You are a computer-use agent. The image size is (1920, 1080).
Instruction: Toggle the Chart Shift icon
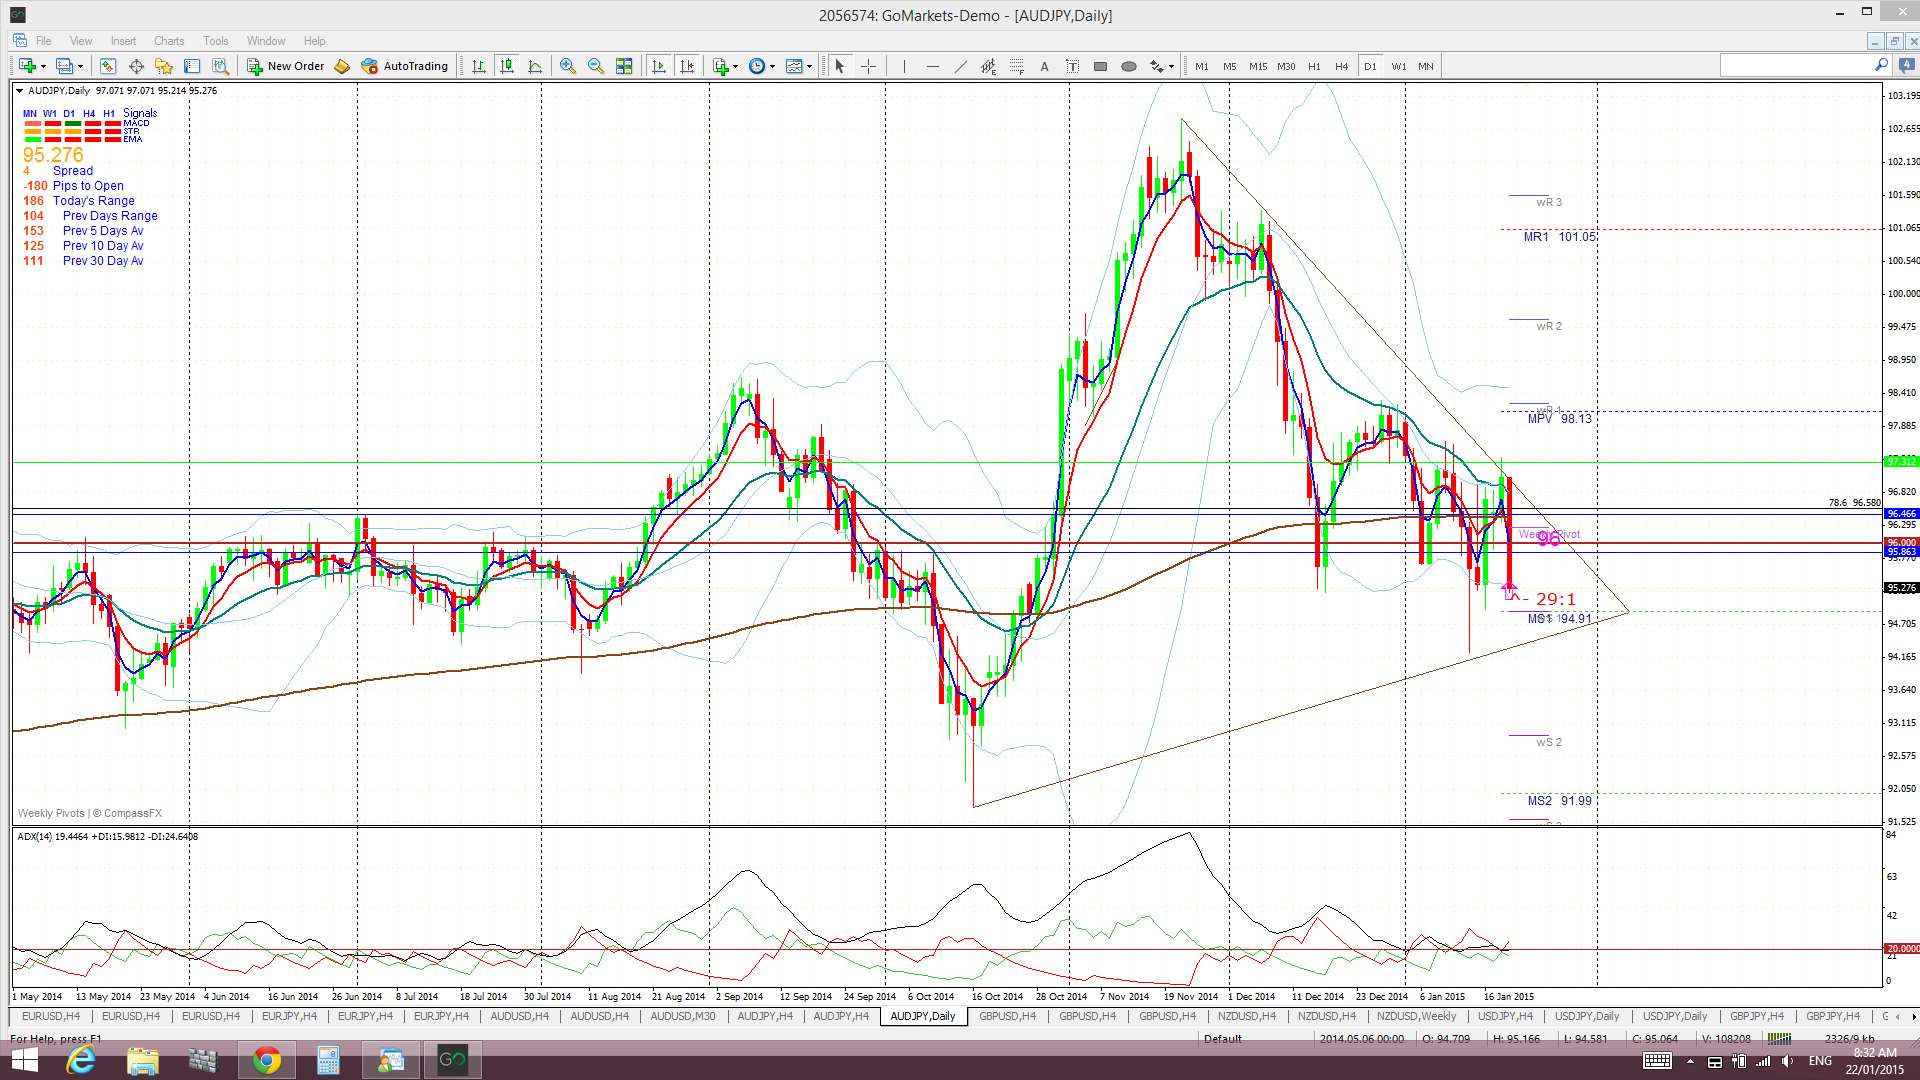tap(687, 66)
